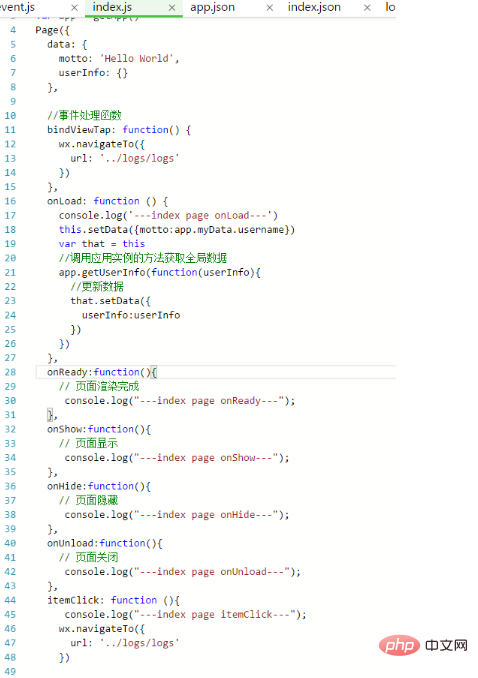The height and width of the screenshot is (678, 478).
Task: Close the event.js tab
Action: click(74, 8)
